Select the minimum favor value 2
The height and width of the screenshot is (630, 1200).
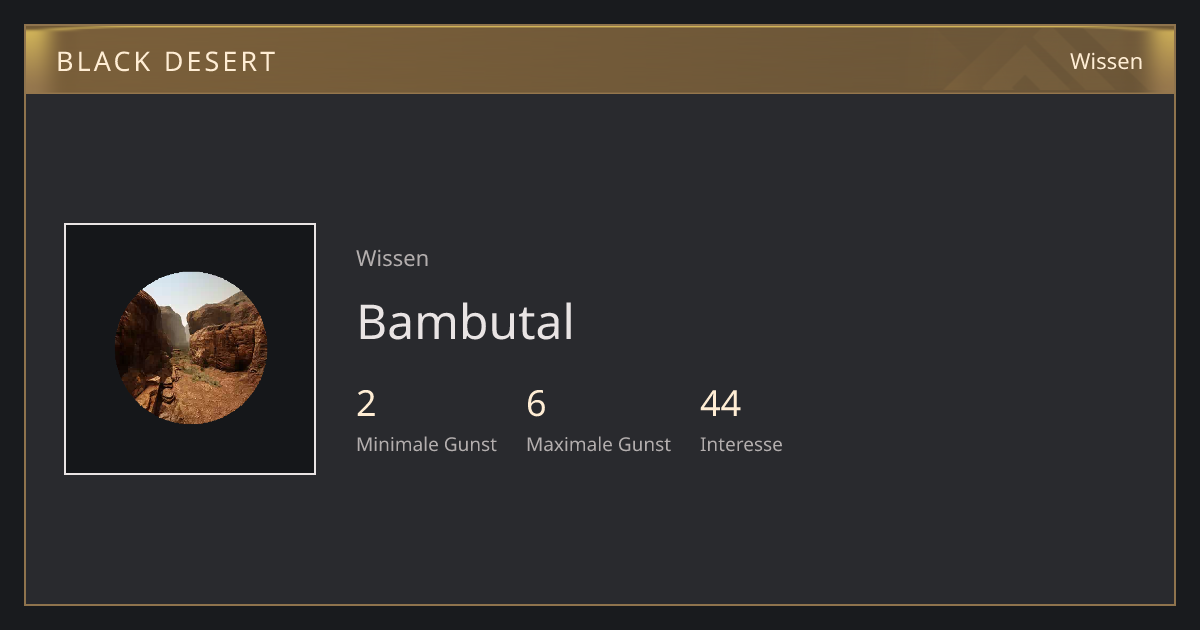point(366,404)
